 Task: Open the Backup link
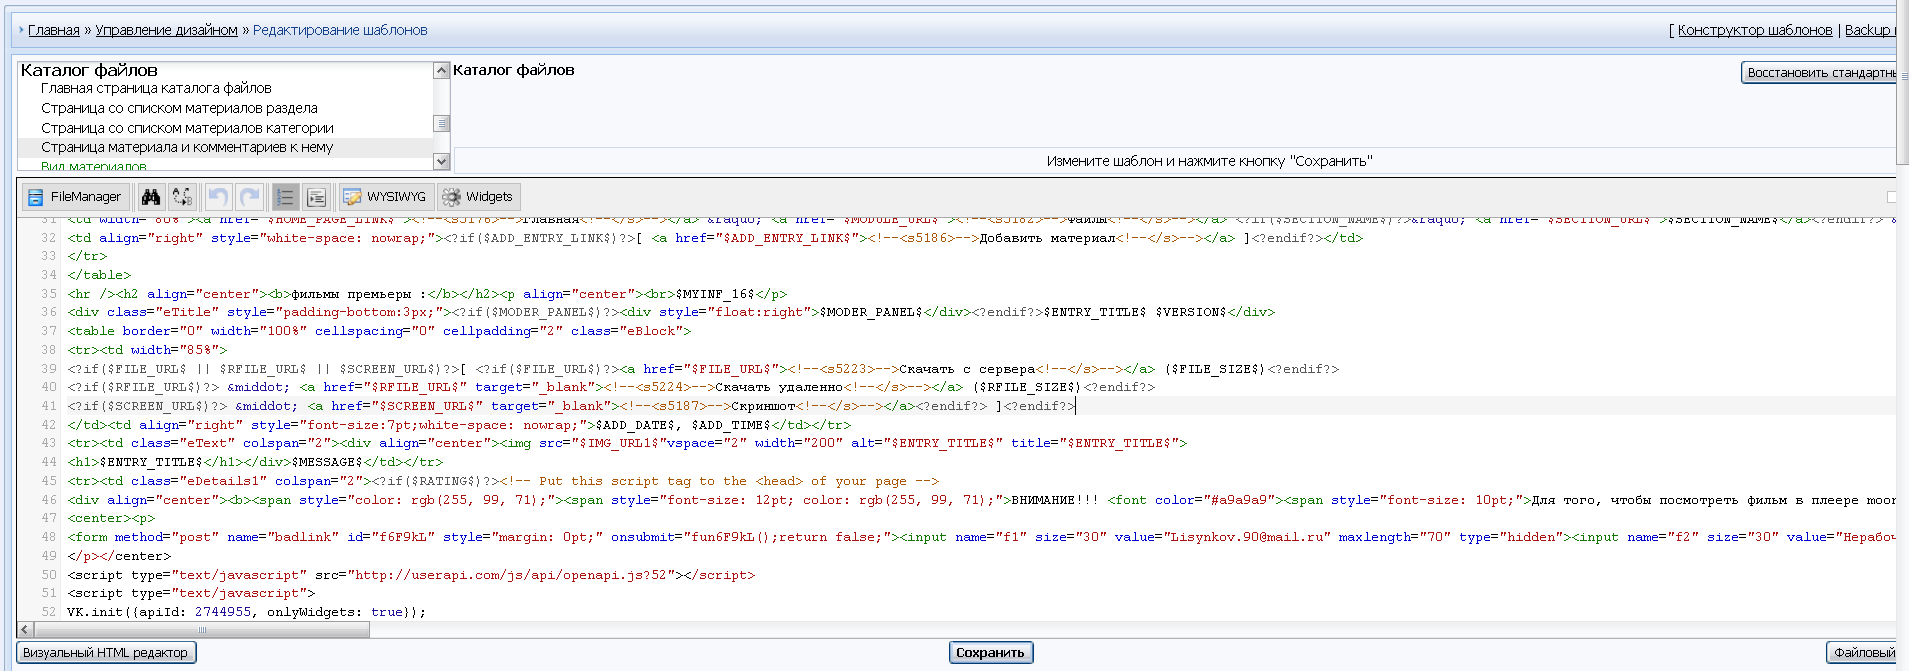(x=1868, y=30)
